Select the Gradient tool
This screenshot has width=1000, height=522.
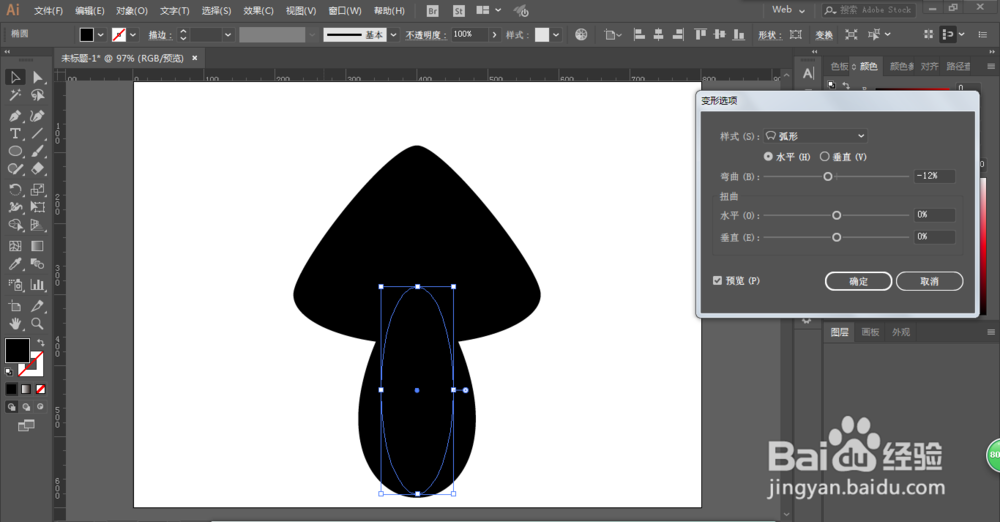pyautogui.click(x=38, y=246)
